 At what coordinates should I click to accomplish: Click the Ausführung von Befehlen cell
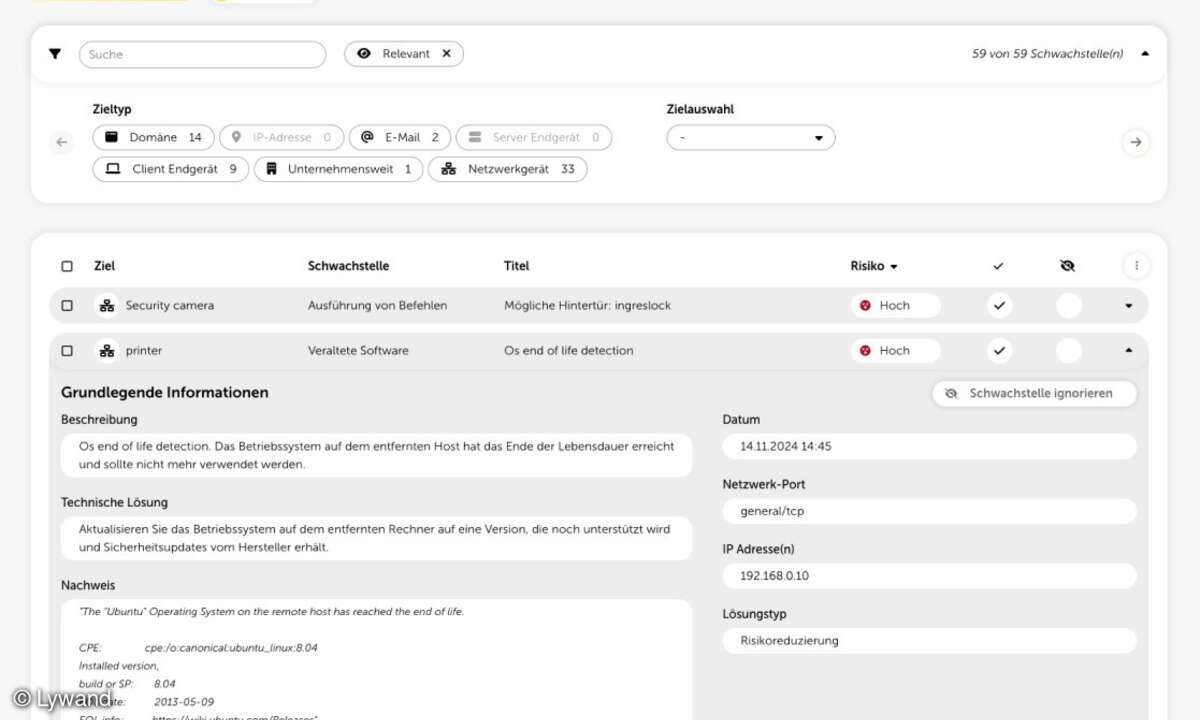pos(377,306)
